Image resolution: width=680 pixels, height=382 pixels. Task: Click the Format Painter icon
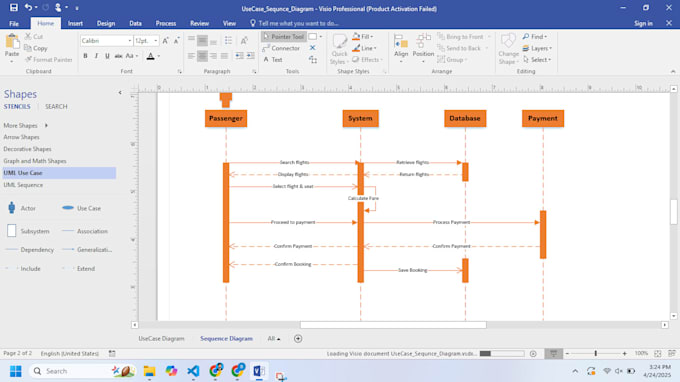click(29, 60)
